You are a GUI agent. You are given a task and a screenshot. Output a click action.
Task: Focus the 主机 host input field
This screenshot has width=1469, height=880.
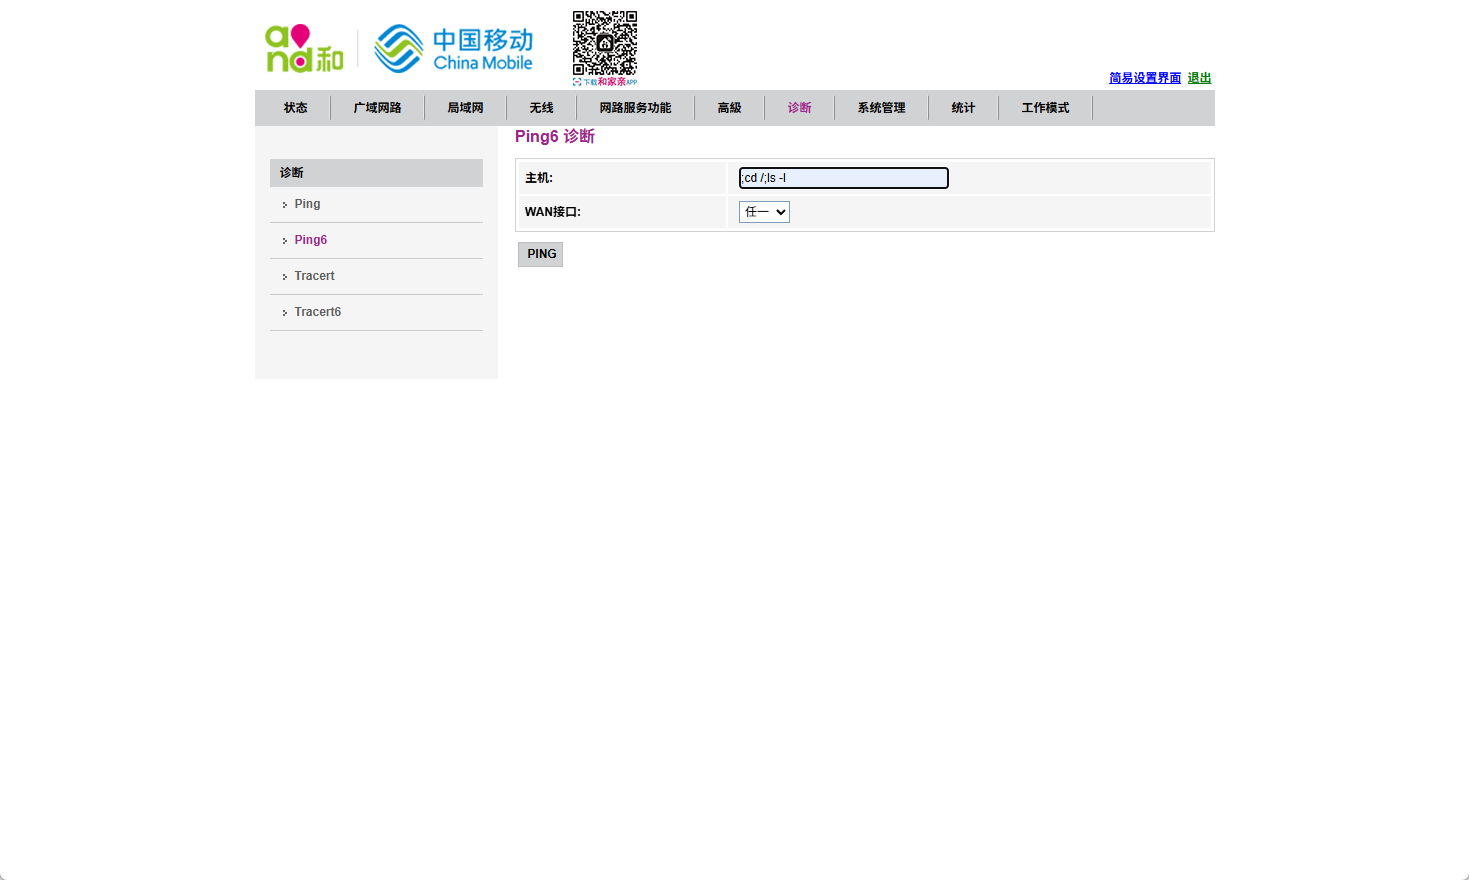point(843,178)
